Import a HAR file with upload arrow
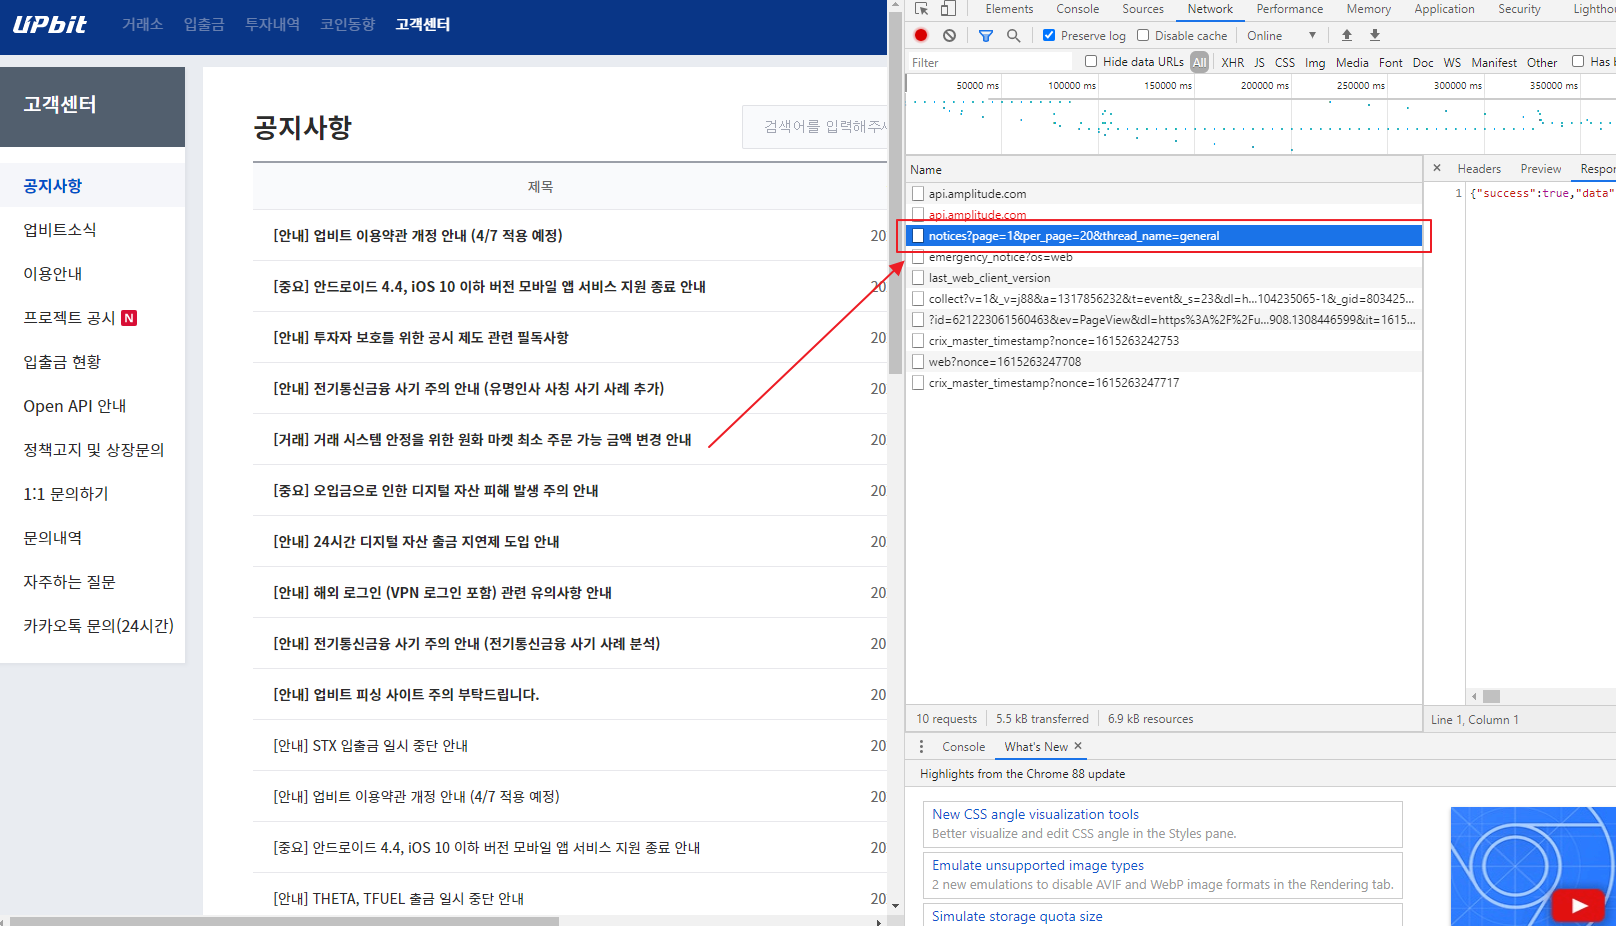 pos(1347,35)
